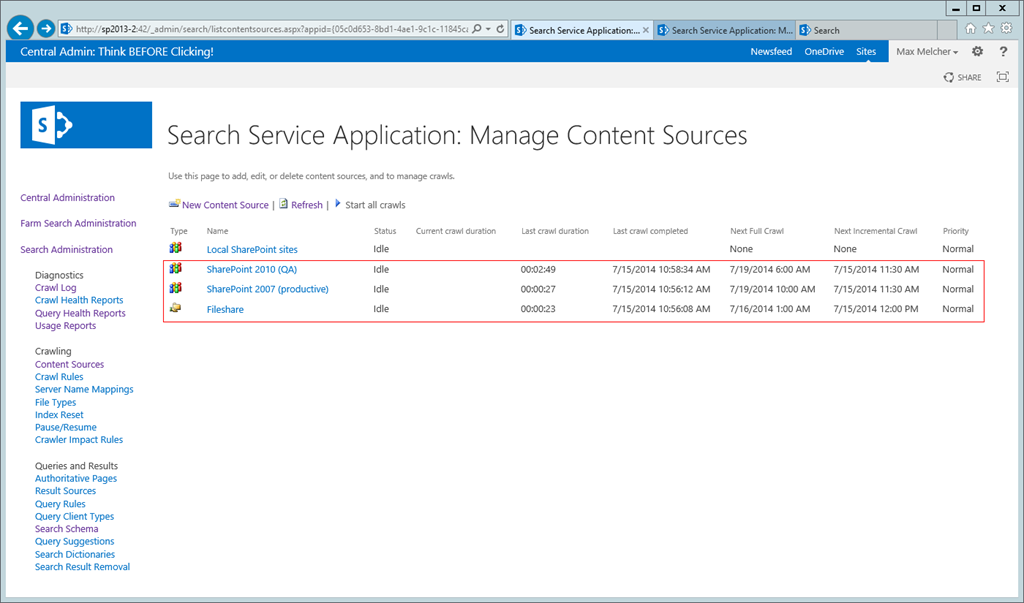Viewport: 1024px width, 603px height.
Task: Click the browser back arrow button
Action: click(x=21, y=29)
